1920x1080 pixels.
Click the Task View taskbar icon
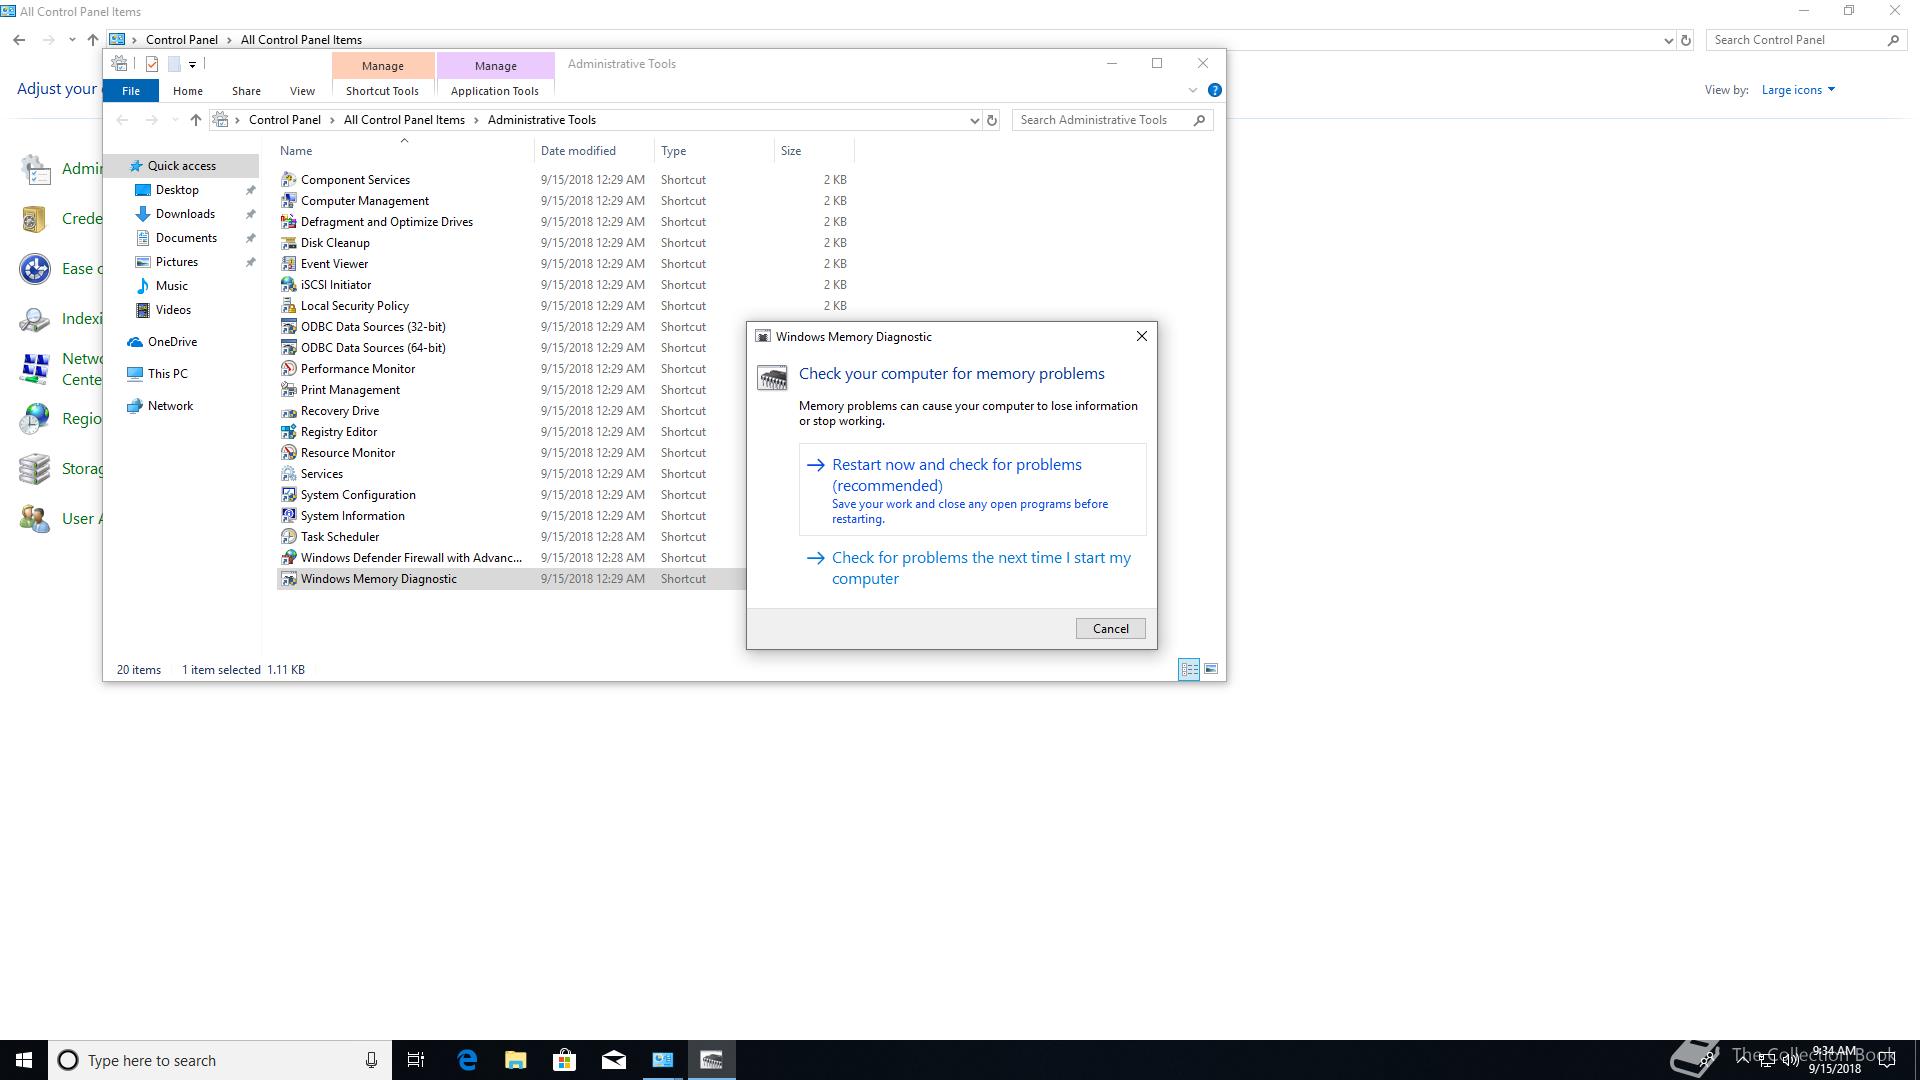416,1060
